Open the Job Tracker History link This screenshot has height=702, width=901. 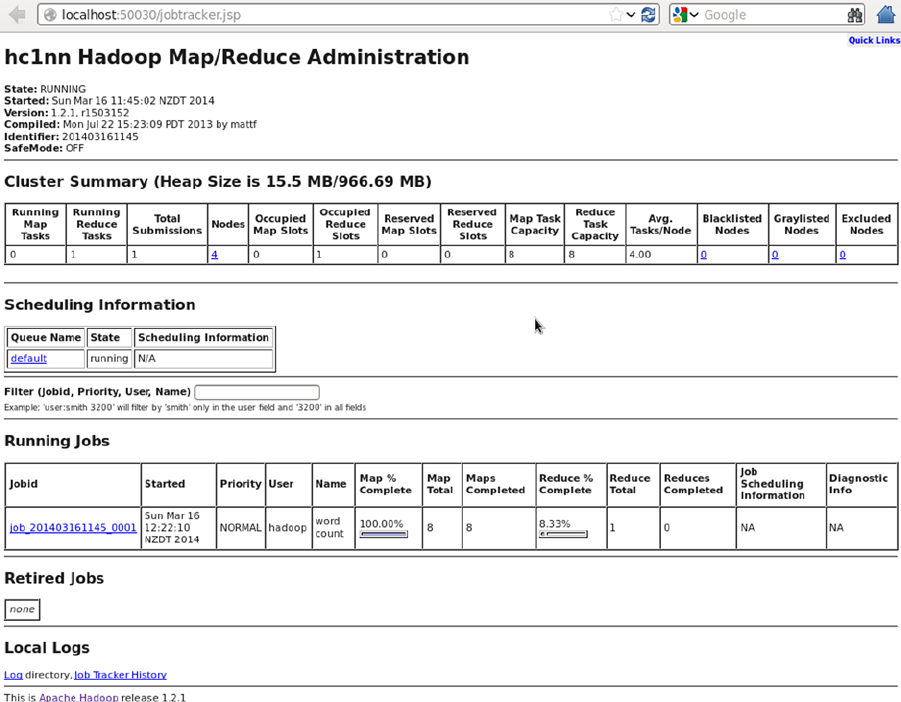point(120,675)
